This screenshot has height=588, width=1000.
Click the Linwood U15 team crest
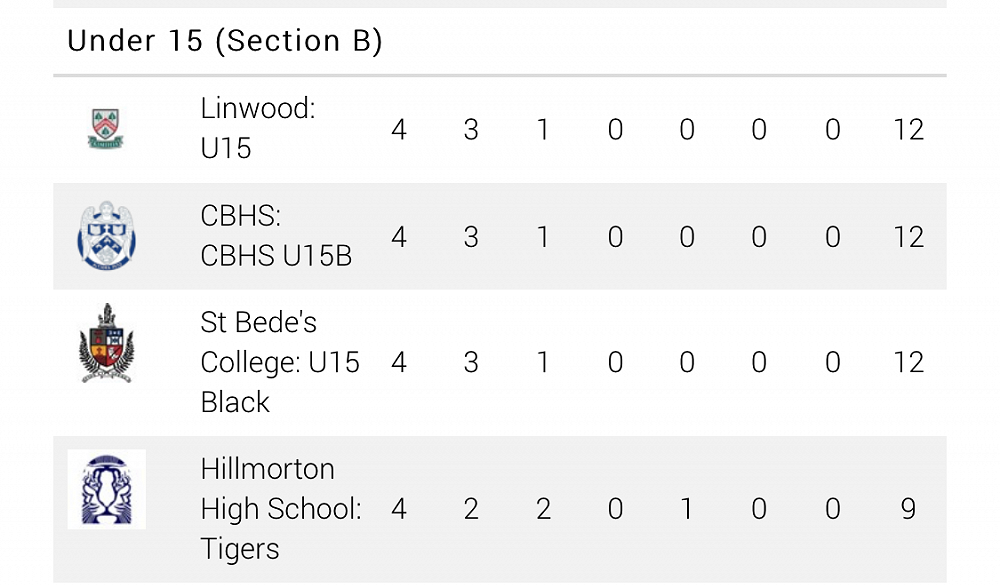tap(106, 129)
